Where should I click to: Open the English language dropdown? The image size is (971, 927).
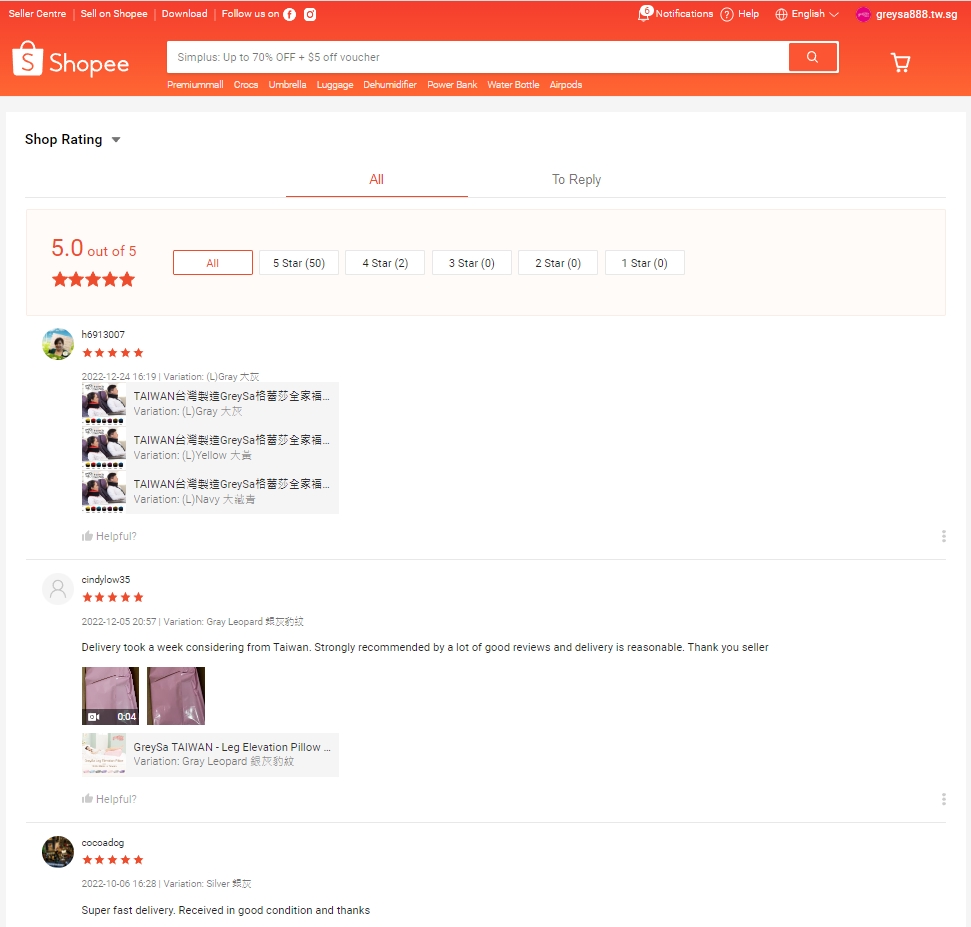(807, 14)
